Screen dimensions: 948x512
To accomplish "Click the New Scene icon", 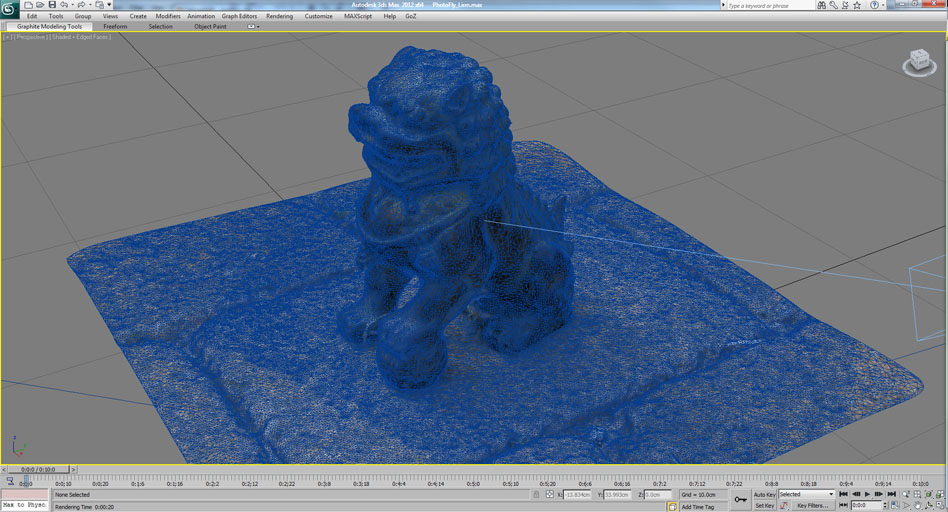I will point(28,5).
